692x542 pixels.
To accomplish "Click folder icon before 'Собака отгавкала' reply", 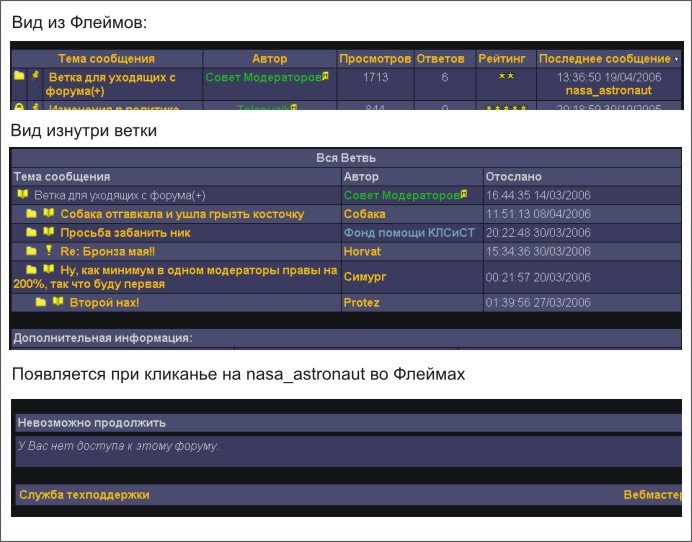I will coord(32,214).
